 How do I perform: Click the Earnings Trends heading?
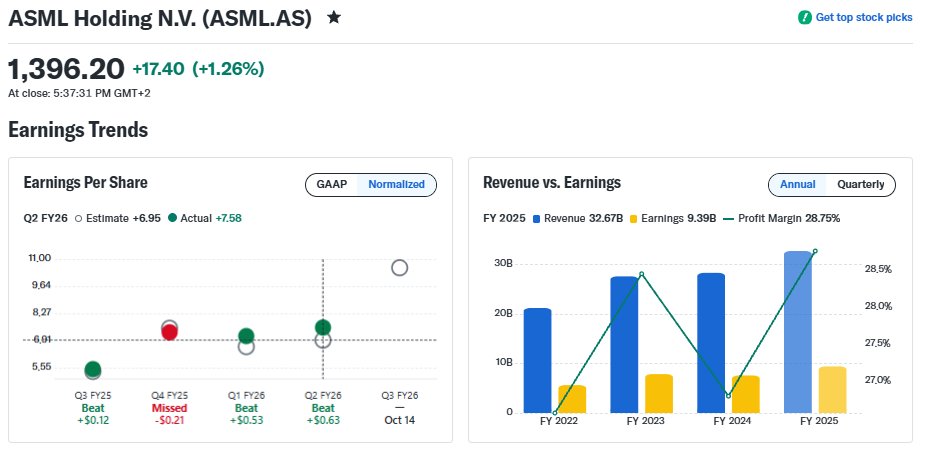(78, 129)
